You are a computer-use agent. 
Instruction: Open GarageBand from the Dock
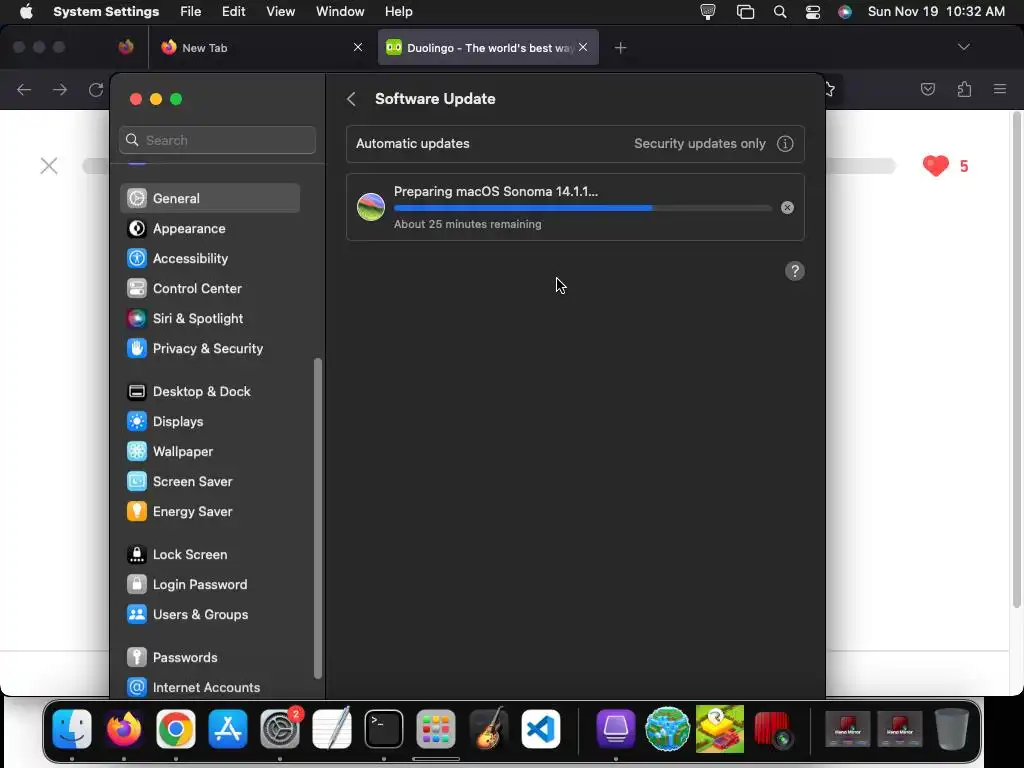point(488,729)
